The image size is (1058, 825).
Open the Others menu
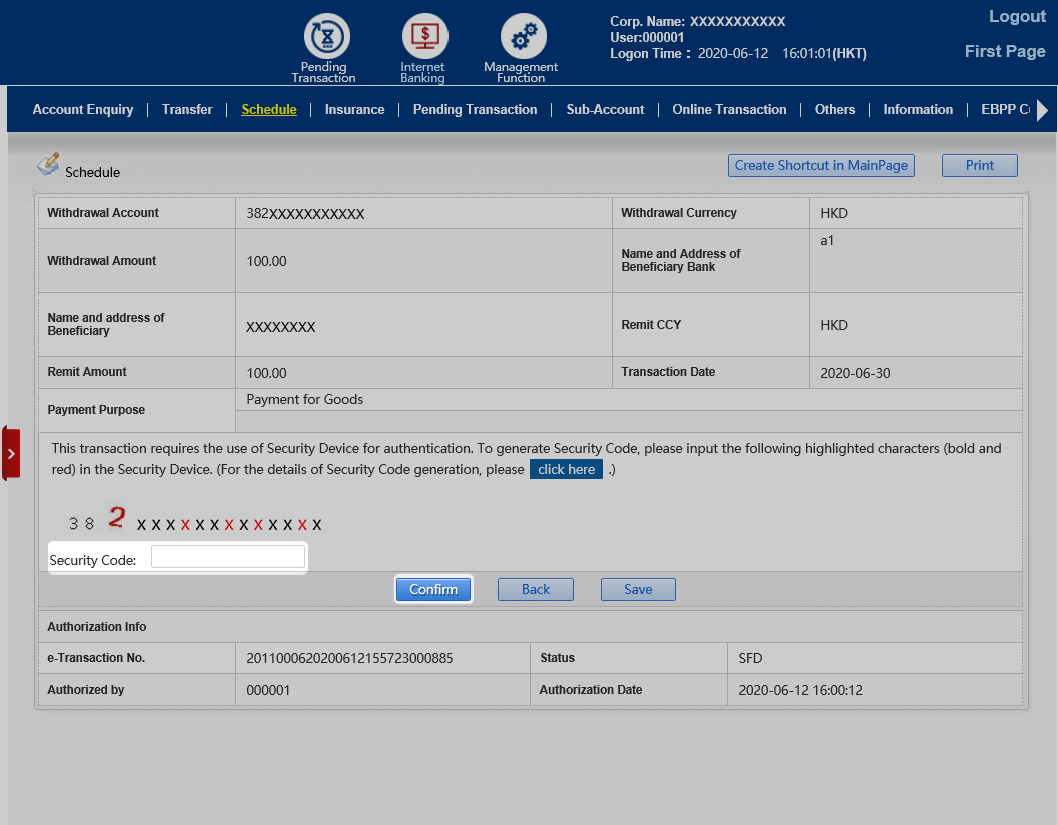point(834,110)
